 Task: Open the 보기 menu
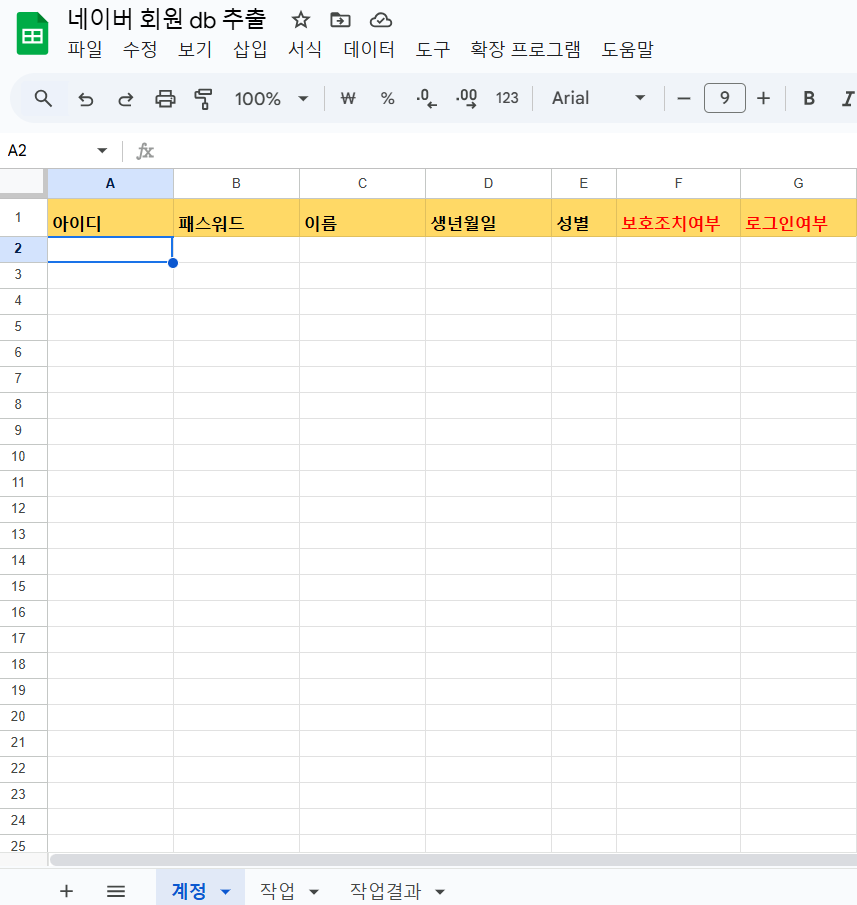(x=195, y=50)
